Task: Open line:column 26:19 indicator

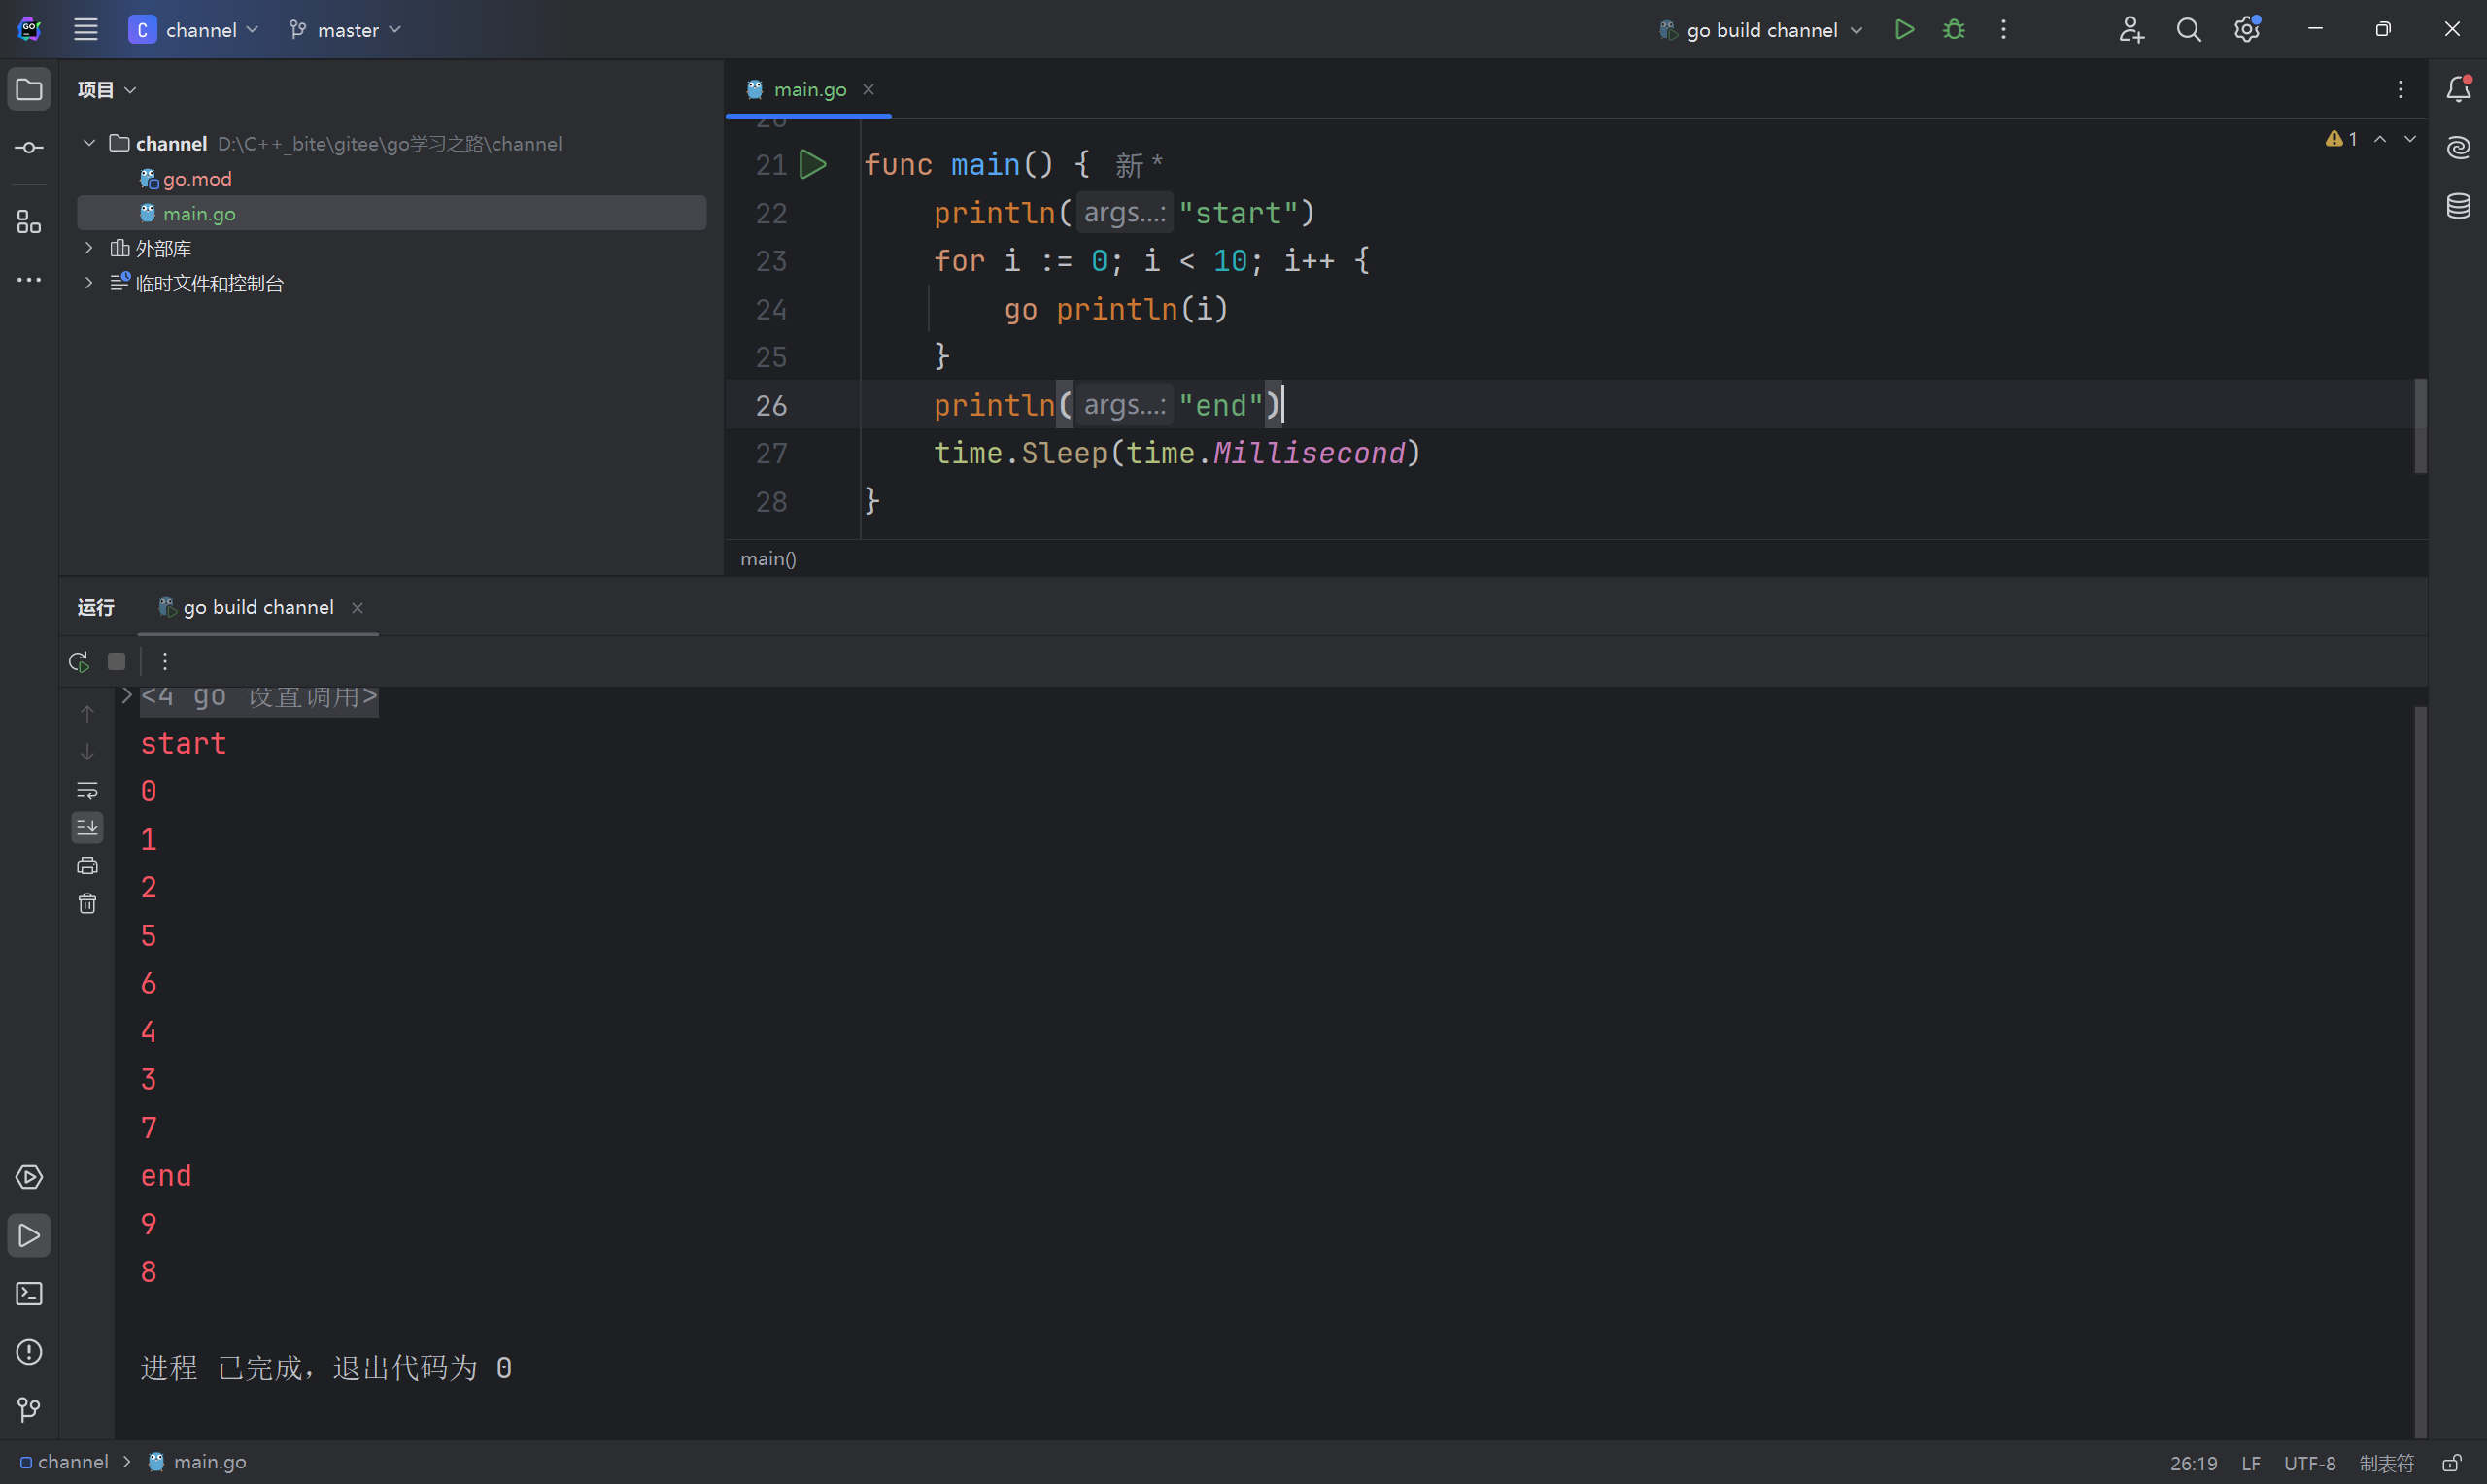Action: 2193,1463
